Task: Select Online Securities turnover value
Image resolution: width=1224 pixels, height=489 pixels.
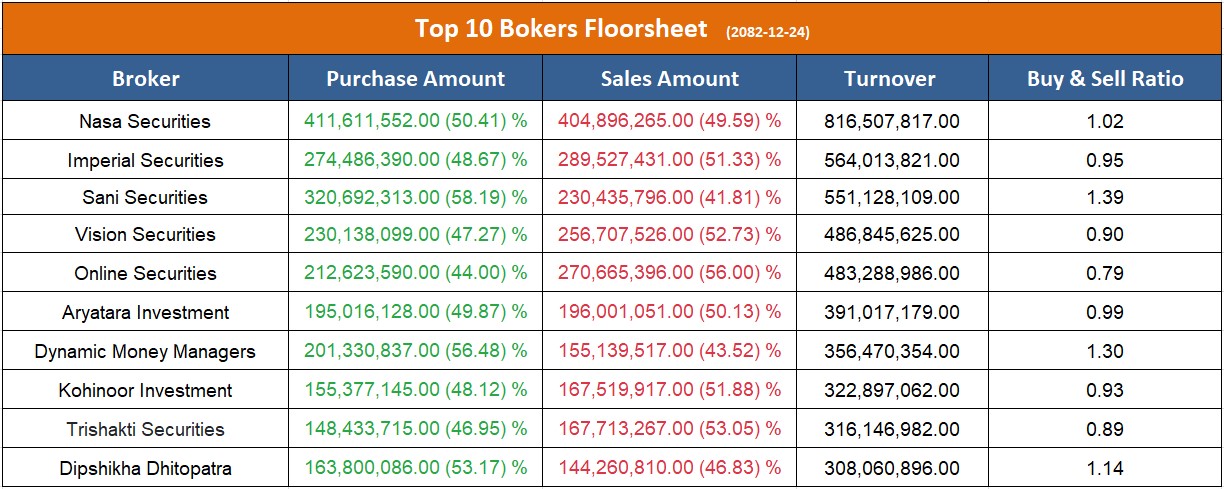Action: 892,273
